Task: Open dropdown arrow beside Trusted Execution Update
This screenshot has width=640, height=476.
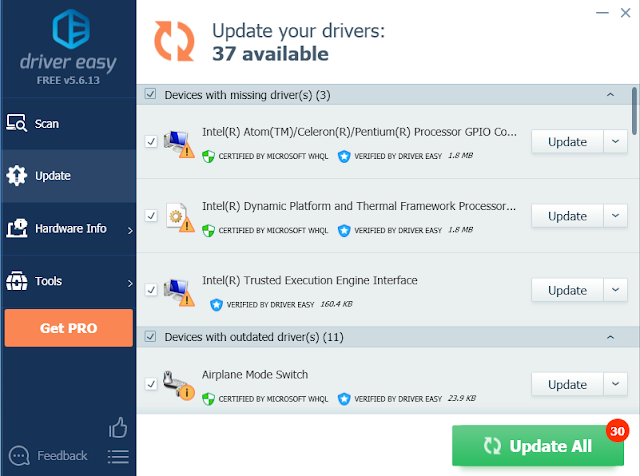Action: 616,290
